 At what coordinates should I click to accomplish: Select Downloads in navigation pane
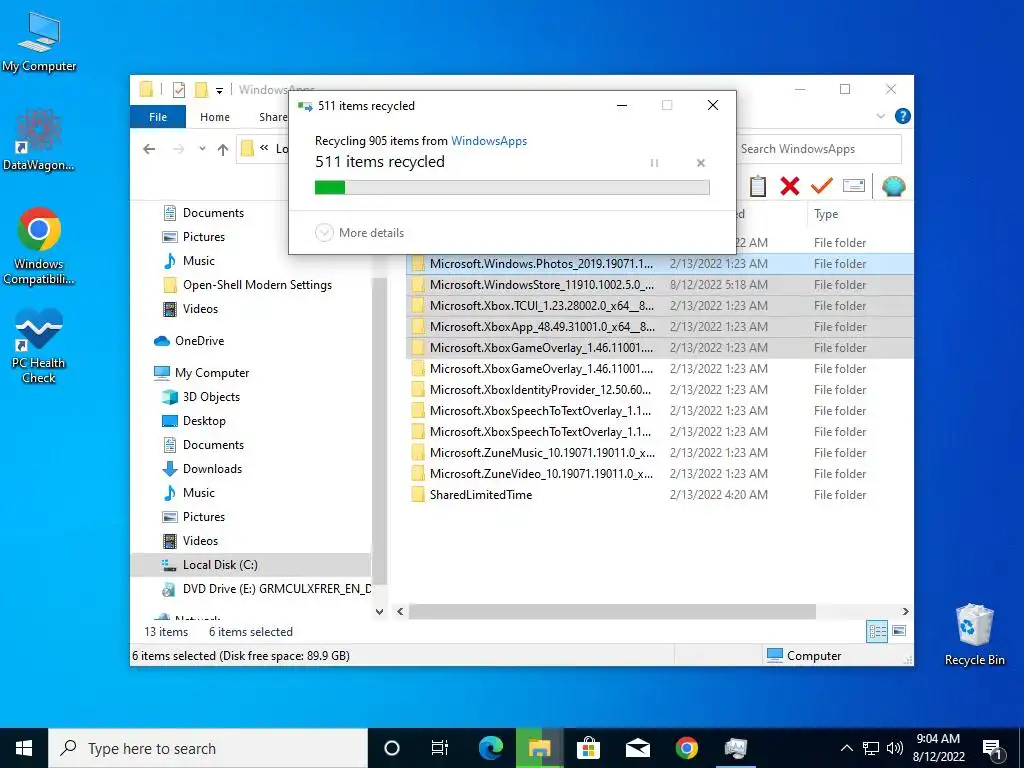212,469
